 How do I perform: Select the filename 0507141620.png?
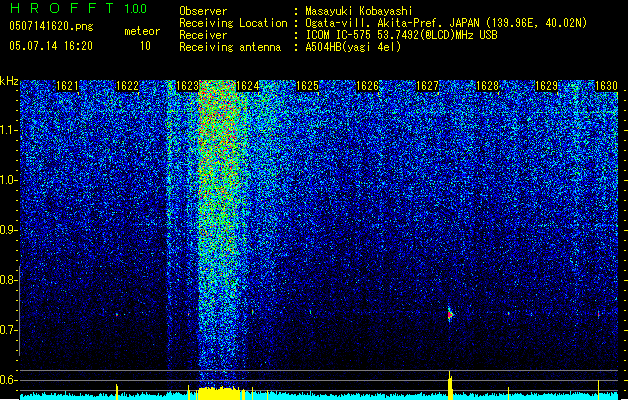click(x=51, y=26)
